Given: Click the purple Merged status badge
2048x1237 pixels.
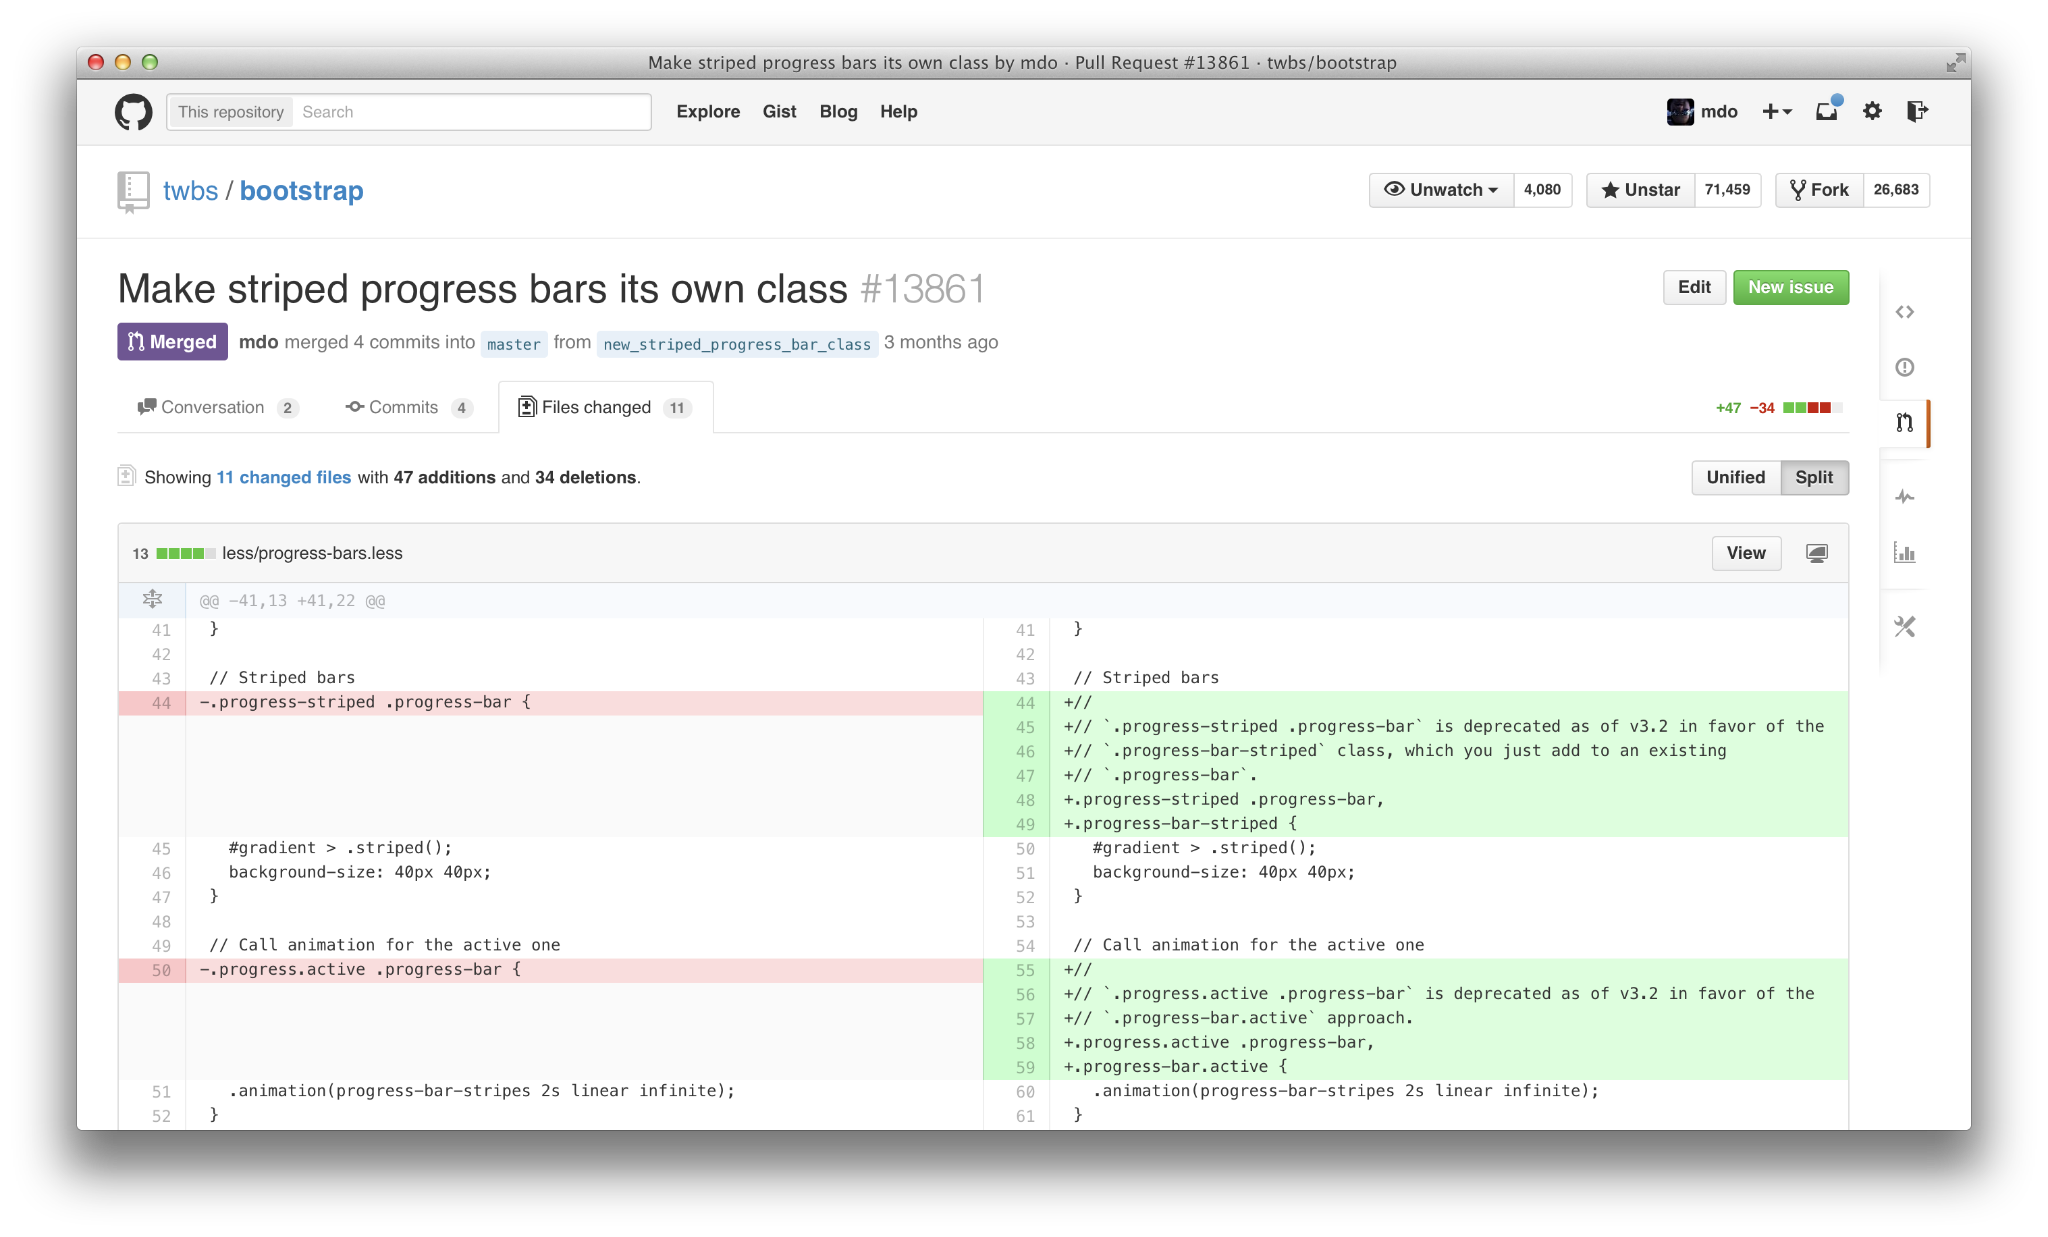Looking at the screenshot, I should coord(172,342).
